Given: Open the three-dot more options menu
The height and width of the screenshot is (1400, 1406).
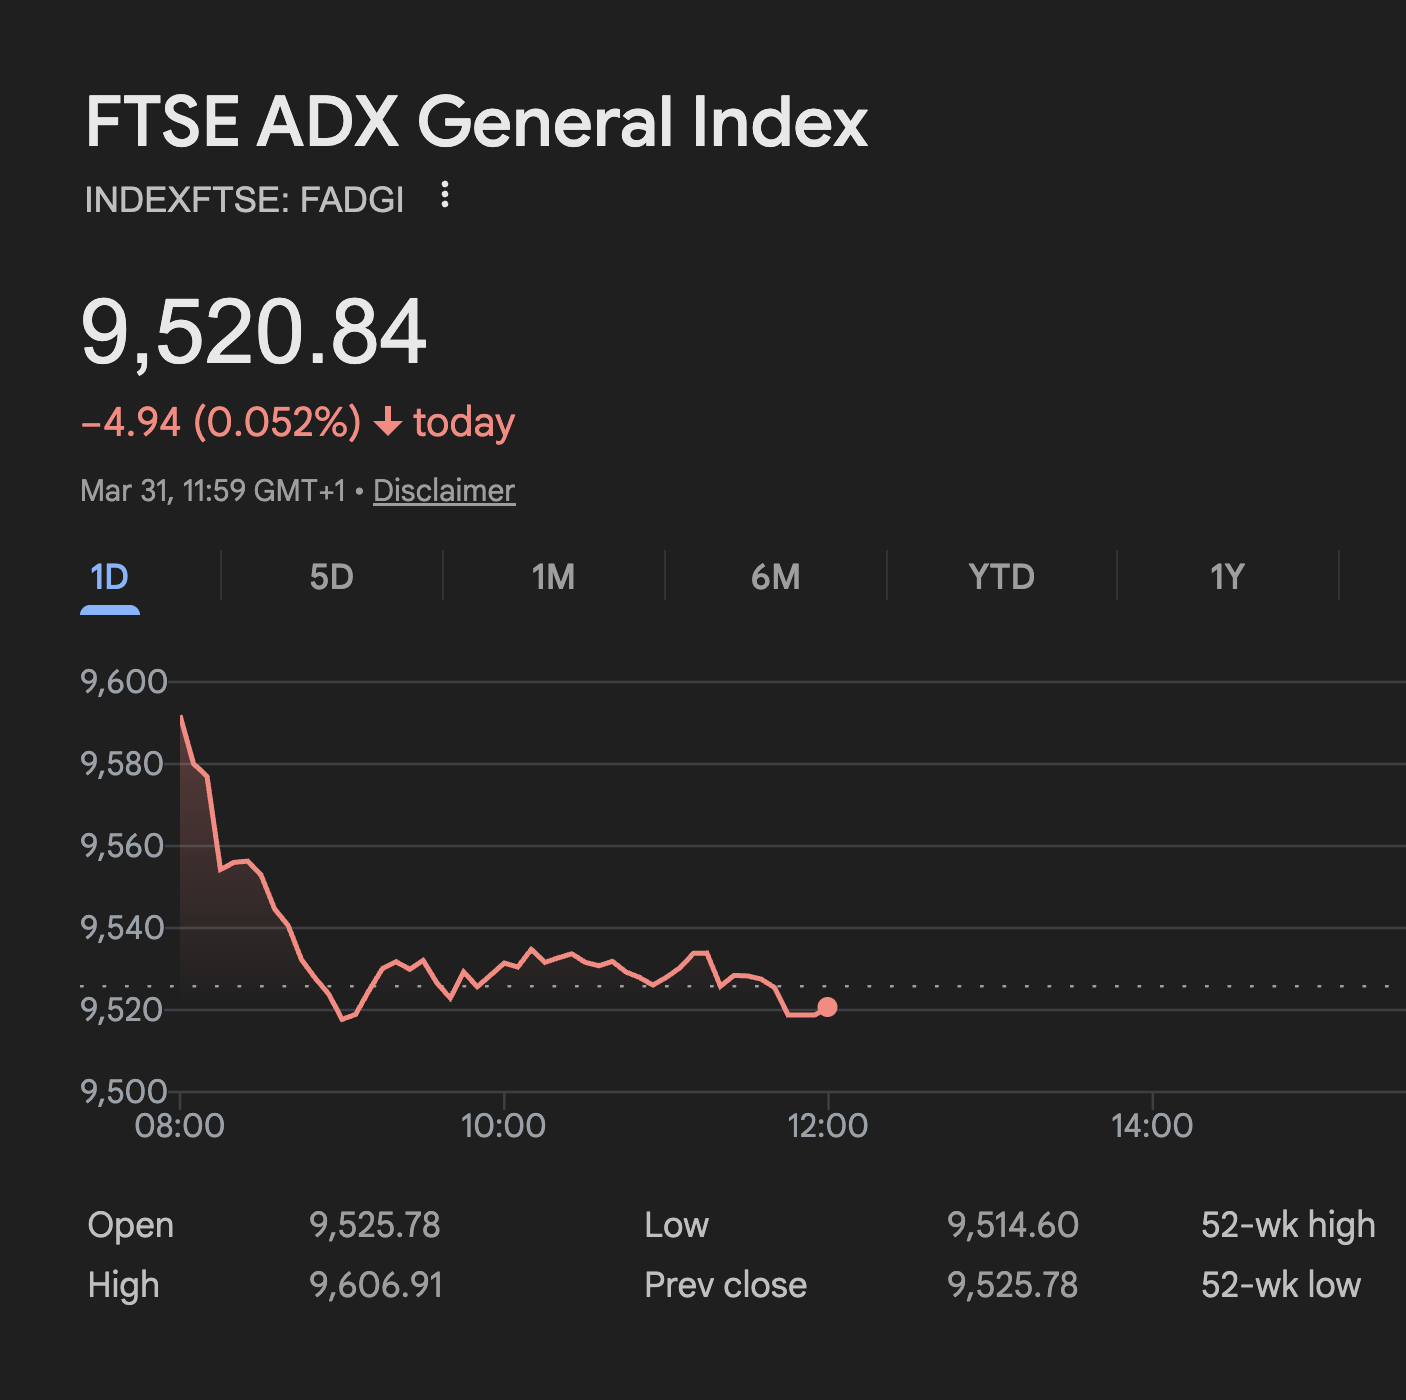Looking at the screenshot, I should 445,195.
